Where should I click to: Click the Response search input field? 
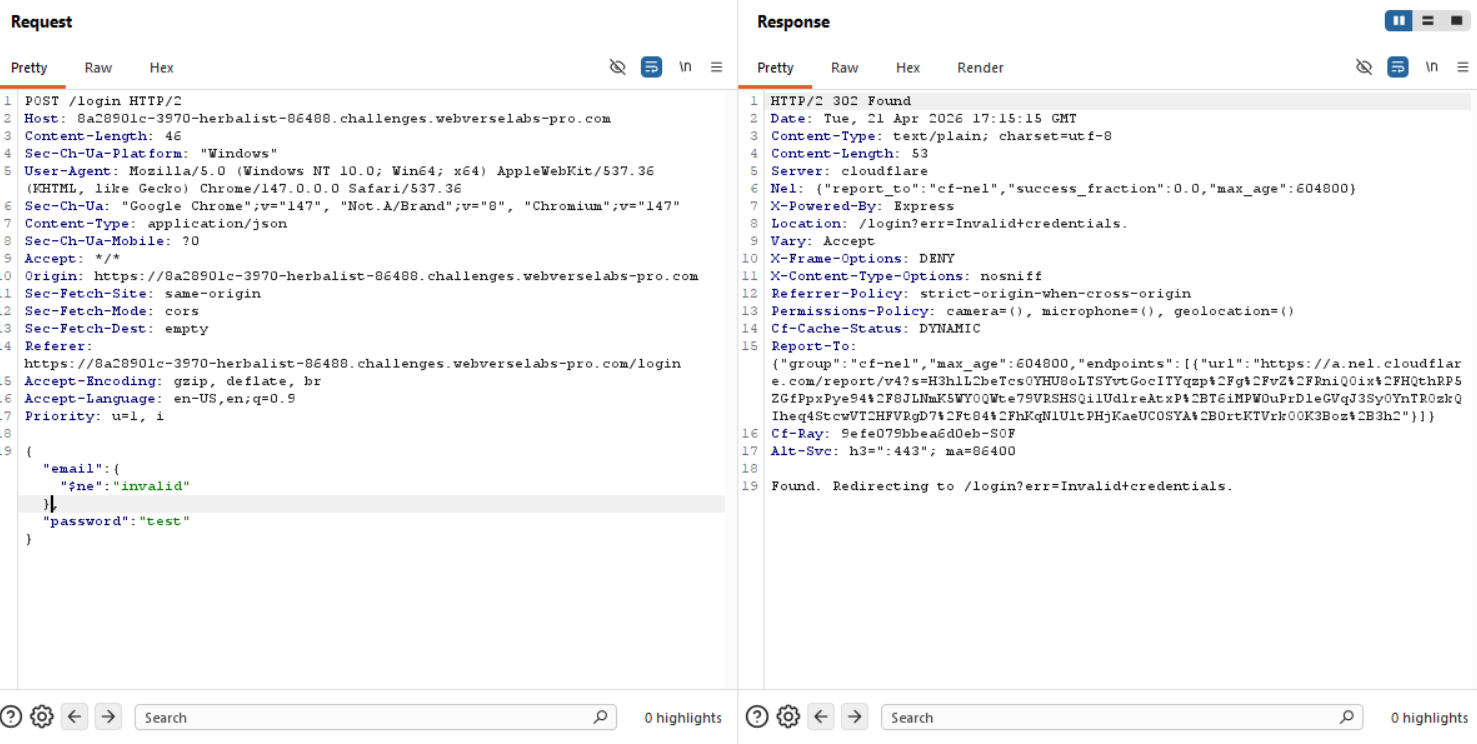click(1110, 717)
